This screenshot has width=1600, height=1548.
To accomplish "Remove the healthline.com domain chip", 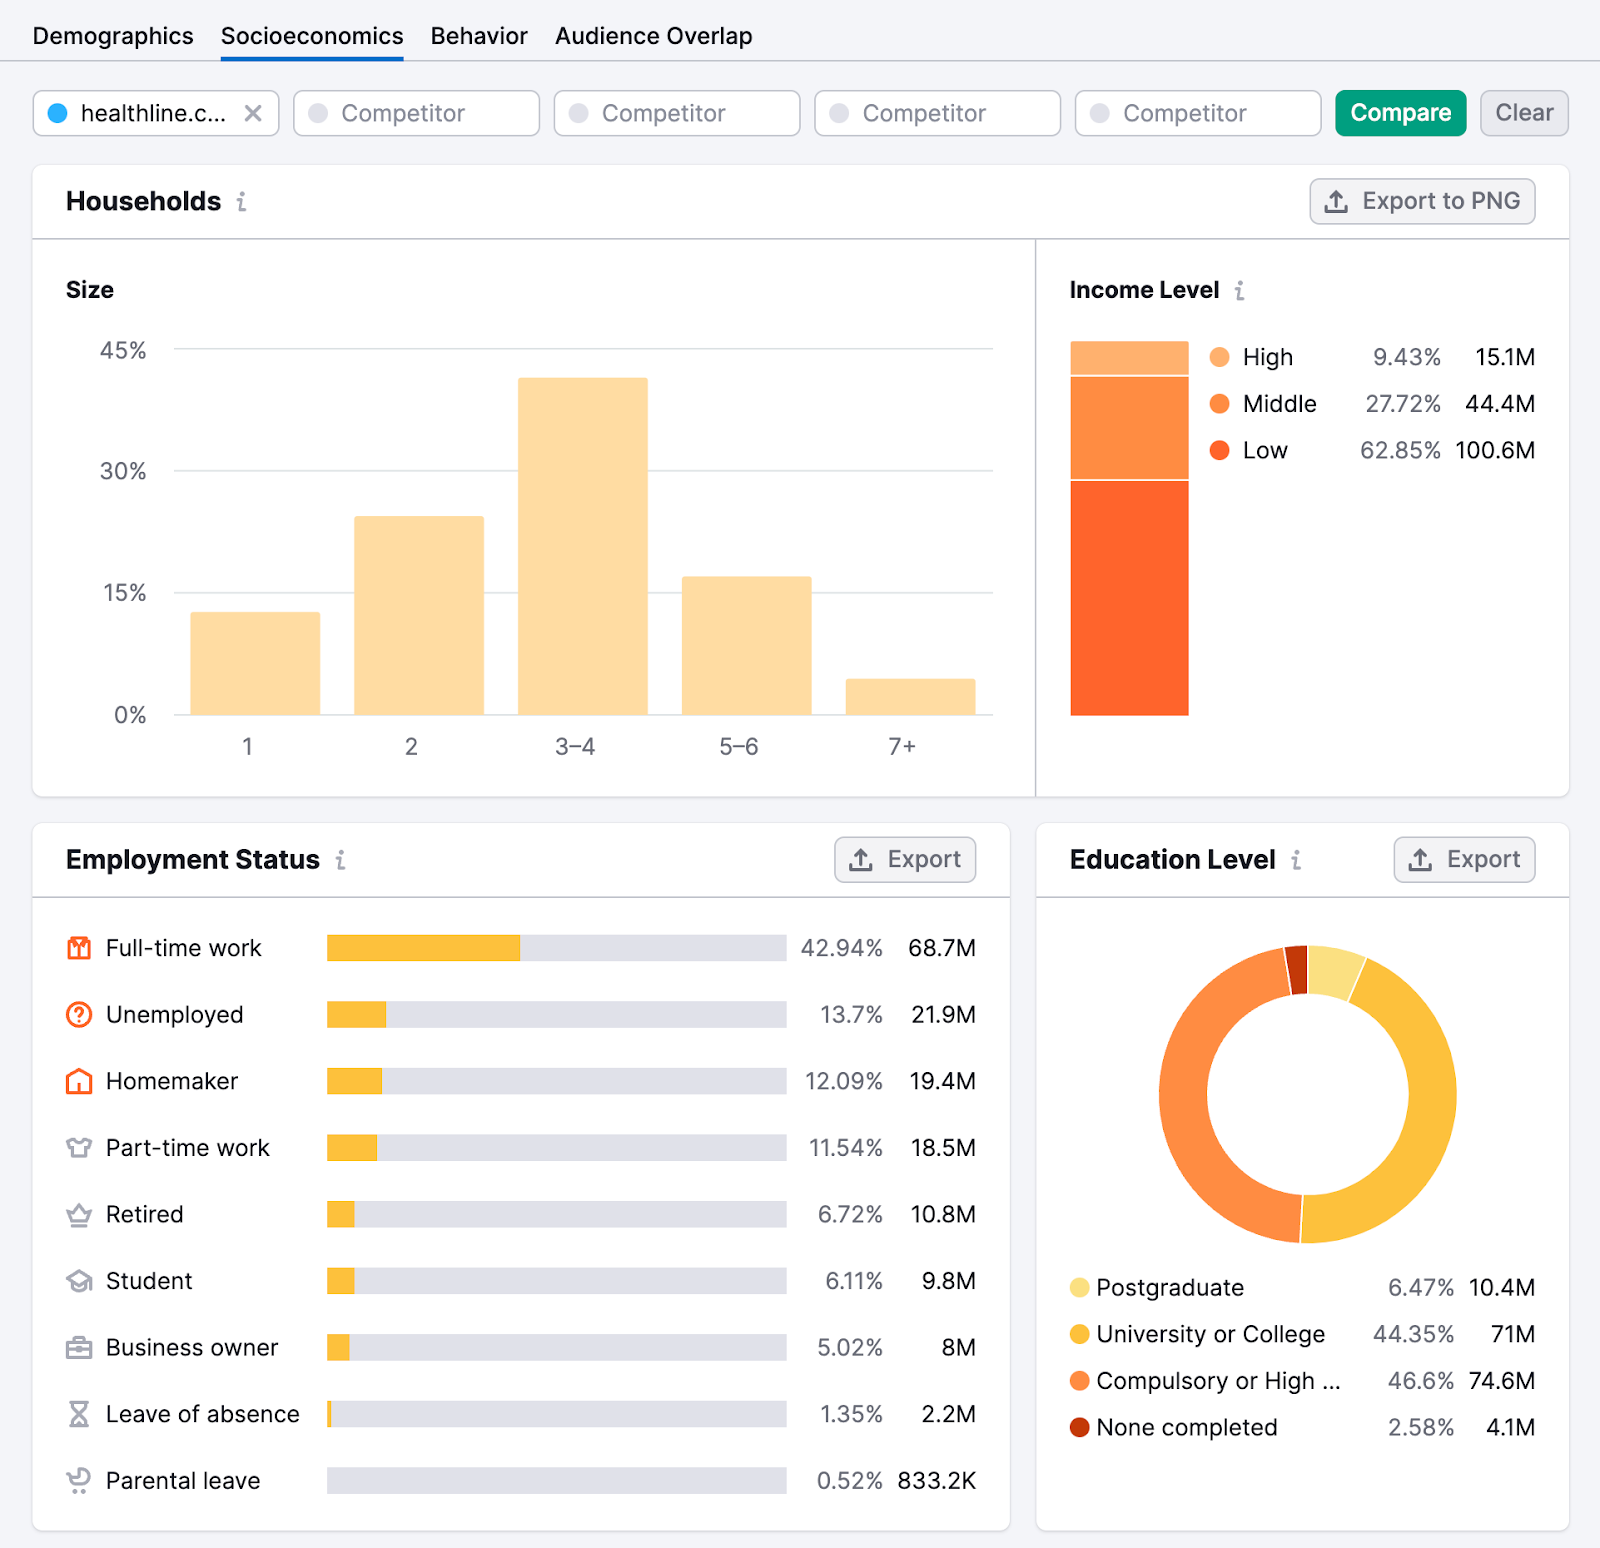I will coord(255,113).
